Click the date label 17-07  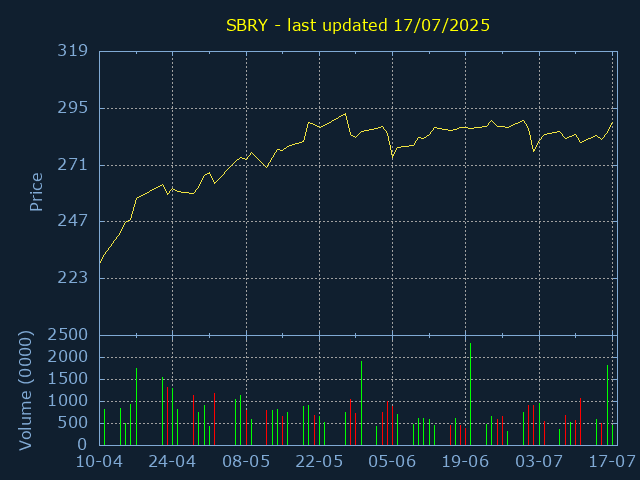(x=612, y=462)
